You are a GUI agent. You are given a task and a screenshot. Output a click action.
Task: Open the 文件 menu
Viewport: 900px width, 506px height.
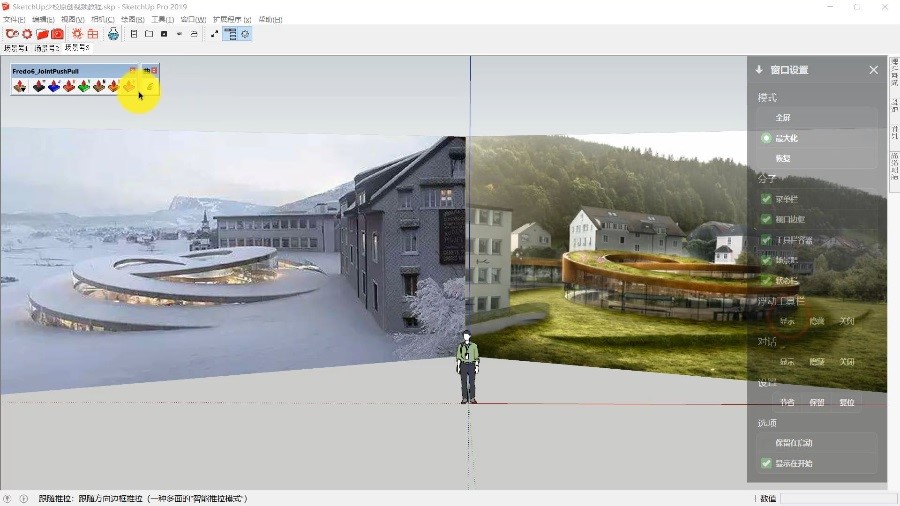tap(14, 19)
